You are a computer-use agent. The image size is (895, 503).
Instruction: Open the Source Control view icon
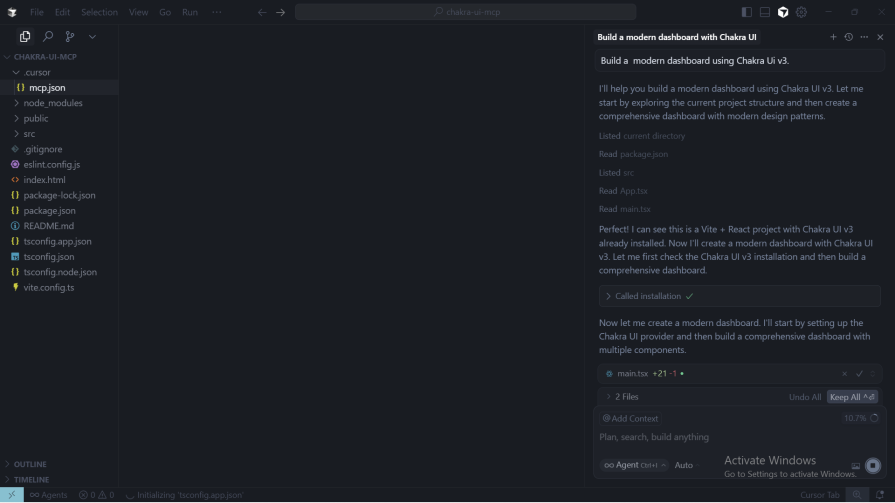pyautogui.click(x=70, y=36)
